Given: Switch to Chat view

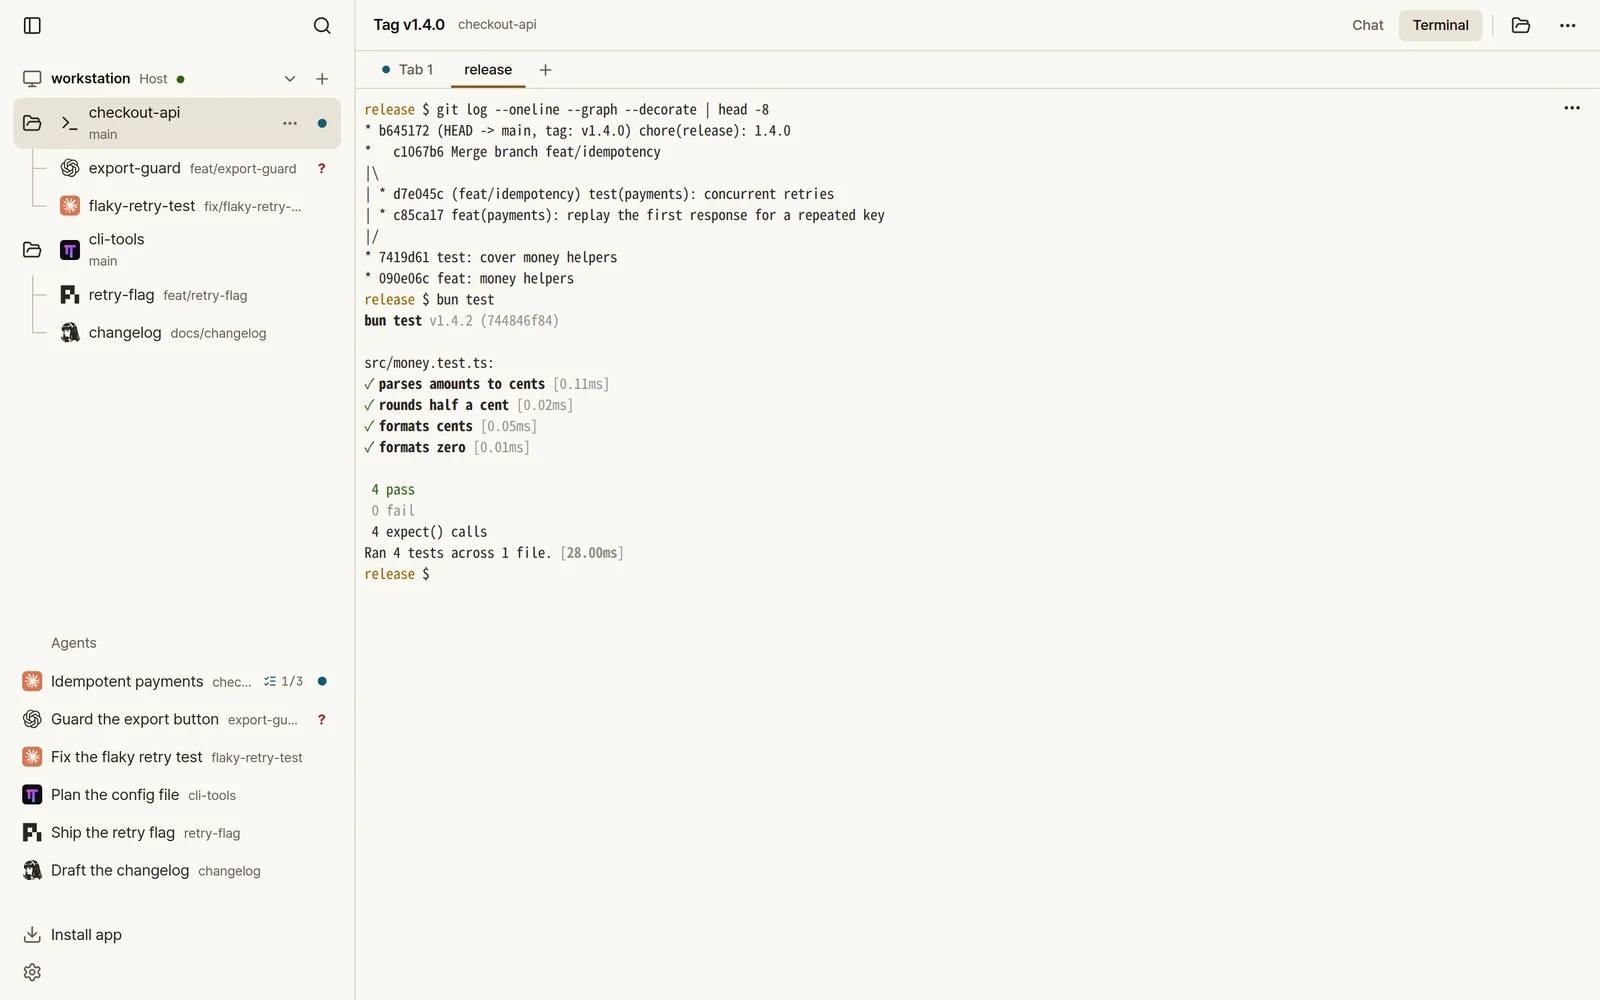Looking at the screenshot, I should (x=1367, y=25).
